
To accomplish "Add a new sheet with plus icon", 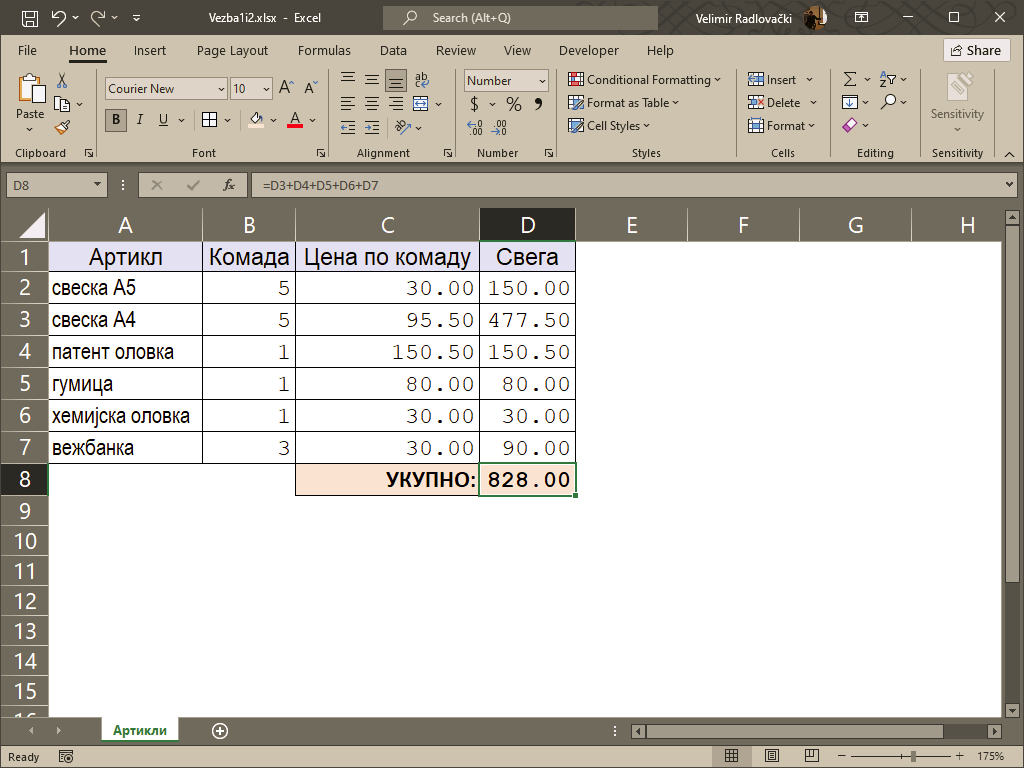I will (220, 731).
